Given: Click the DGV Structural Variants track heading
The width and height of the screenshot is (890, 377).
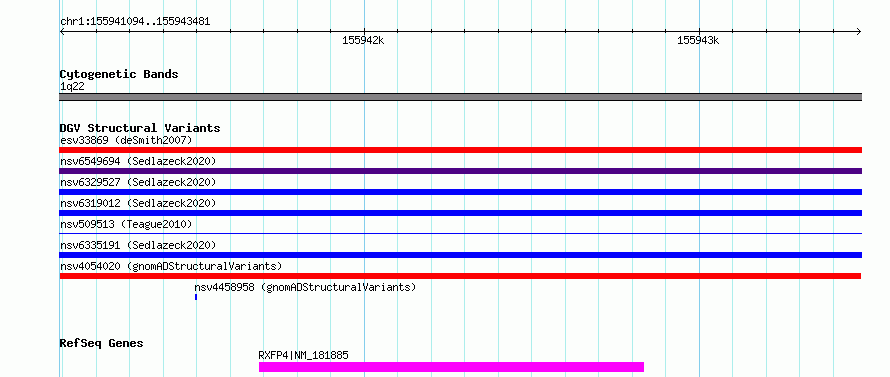Looking at the screenshot, I should pyautogui.click(x=140, y=128).
